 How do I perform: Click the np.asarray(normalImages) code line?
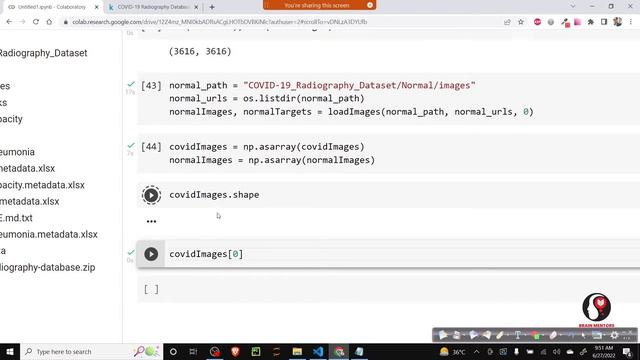pos(272,160)
